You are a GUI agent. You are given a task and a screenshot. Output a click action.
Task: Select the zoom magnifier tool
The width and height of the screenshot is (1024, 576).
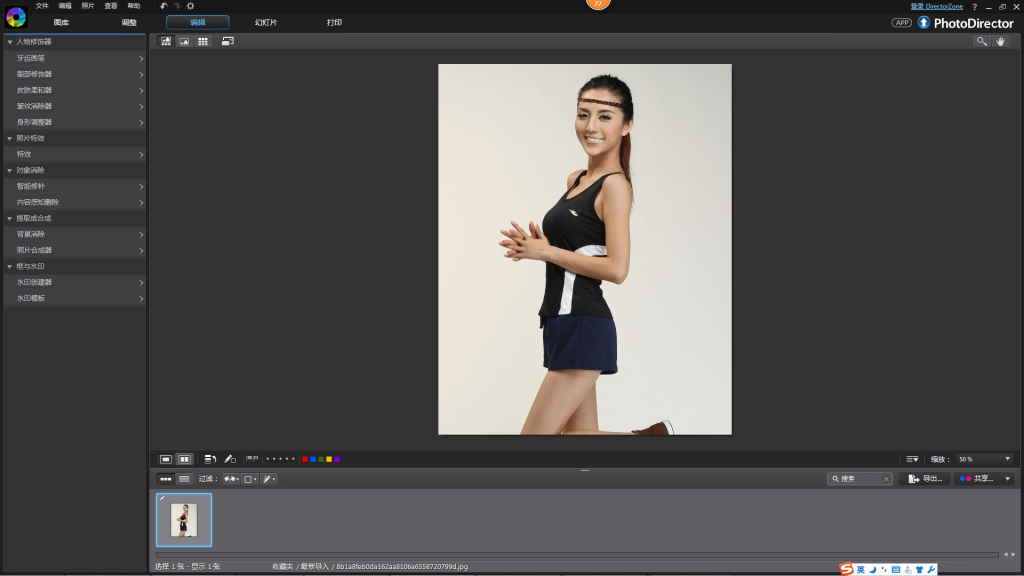(x=982, y=41)
